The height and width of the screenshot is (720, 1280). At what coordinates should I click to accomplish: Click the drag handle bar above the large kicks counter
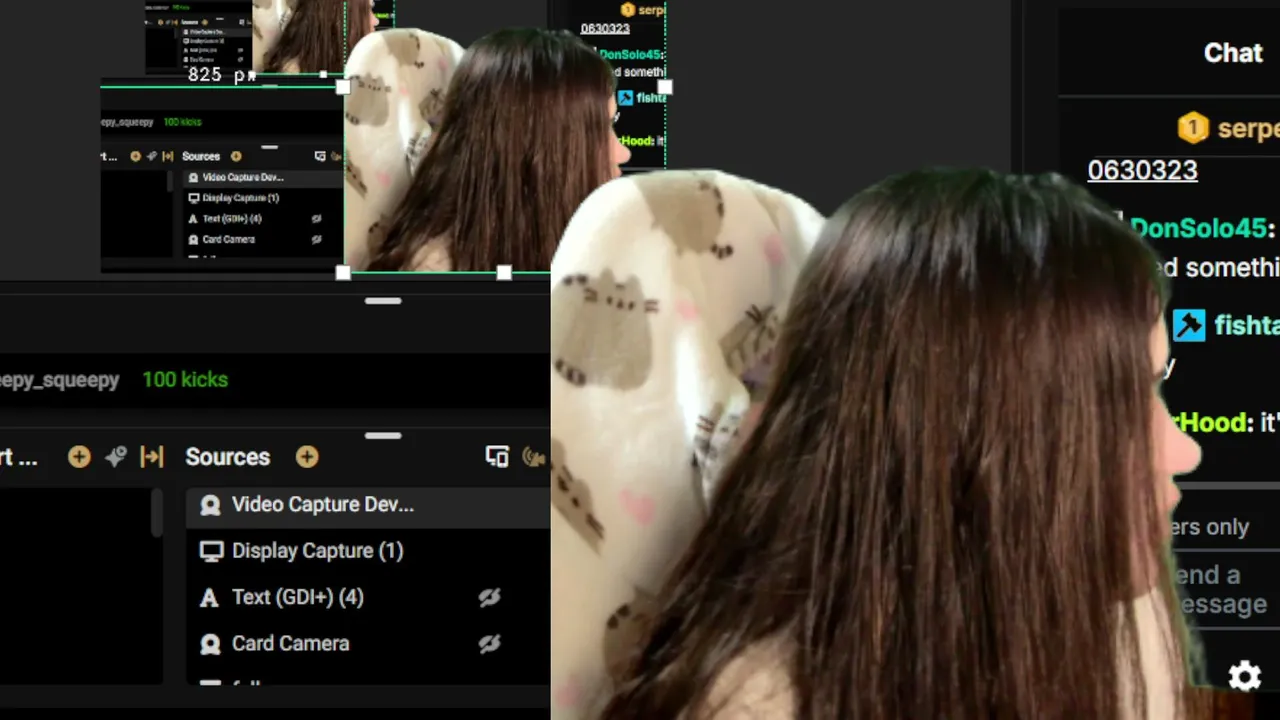coord(383,301)
